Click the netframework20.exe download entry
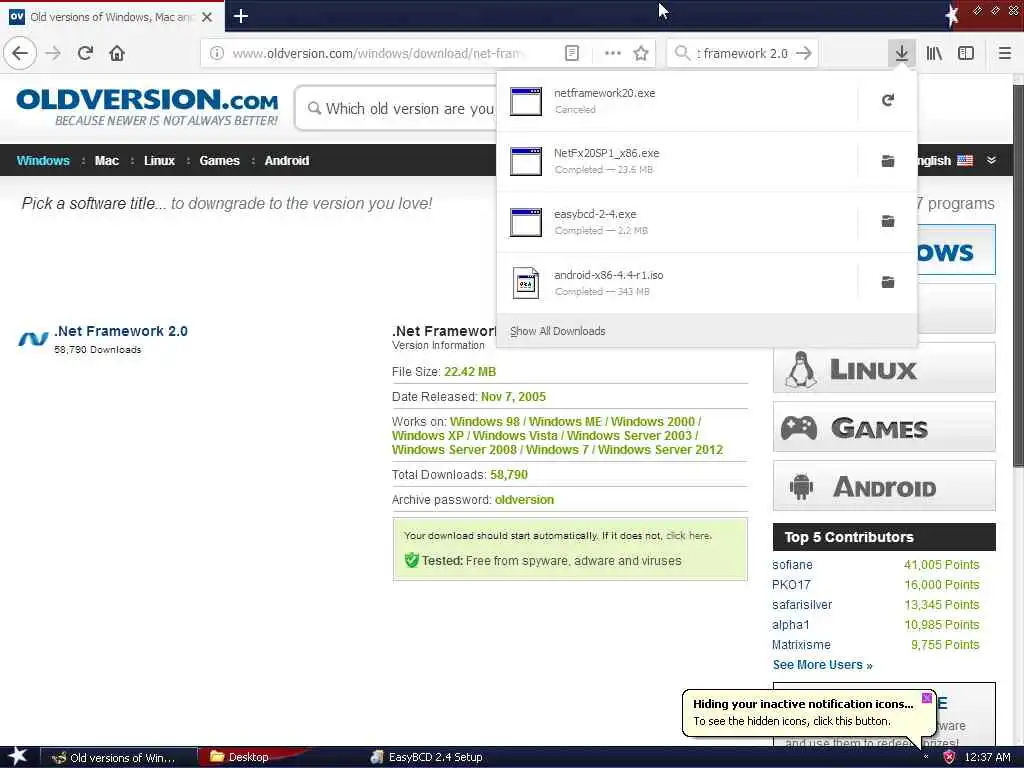 coord(677,101)
